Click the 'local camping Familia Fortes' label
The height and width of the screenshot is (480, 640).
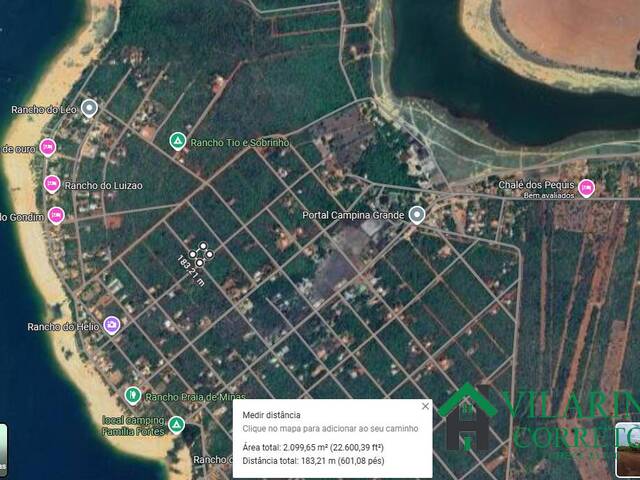(133, 426)
